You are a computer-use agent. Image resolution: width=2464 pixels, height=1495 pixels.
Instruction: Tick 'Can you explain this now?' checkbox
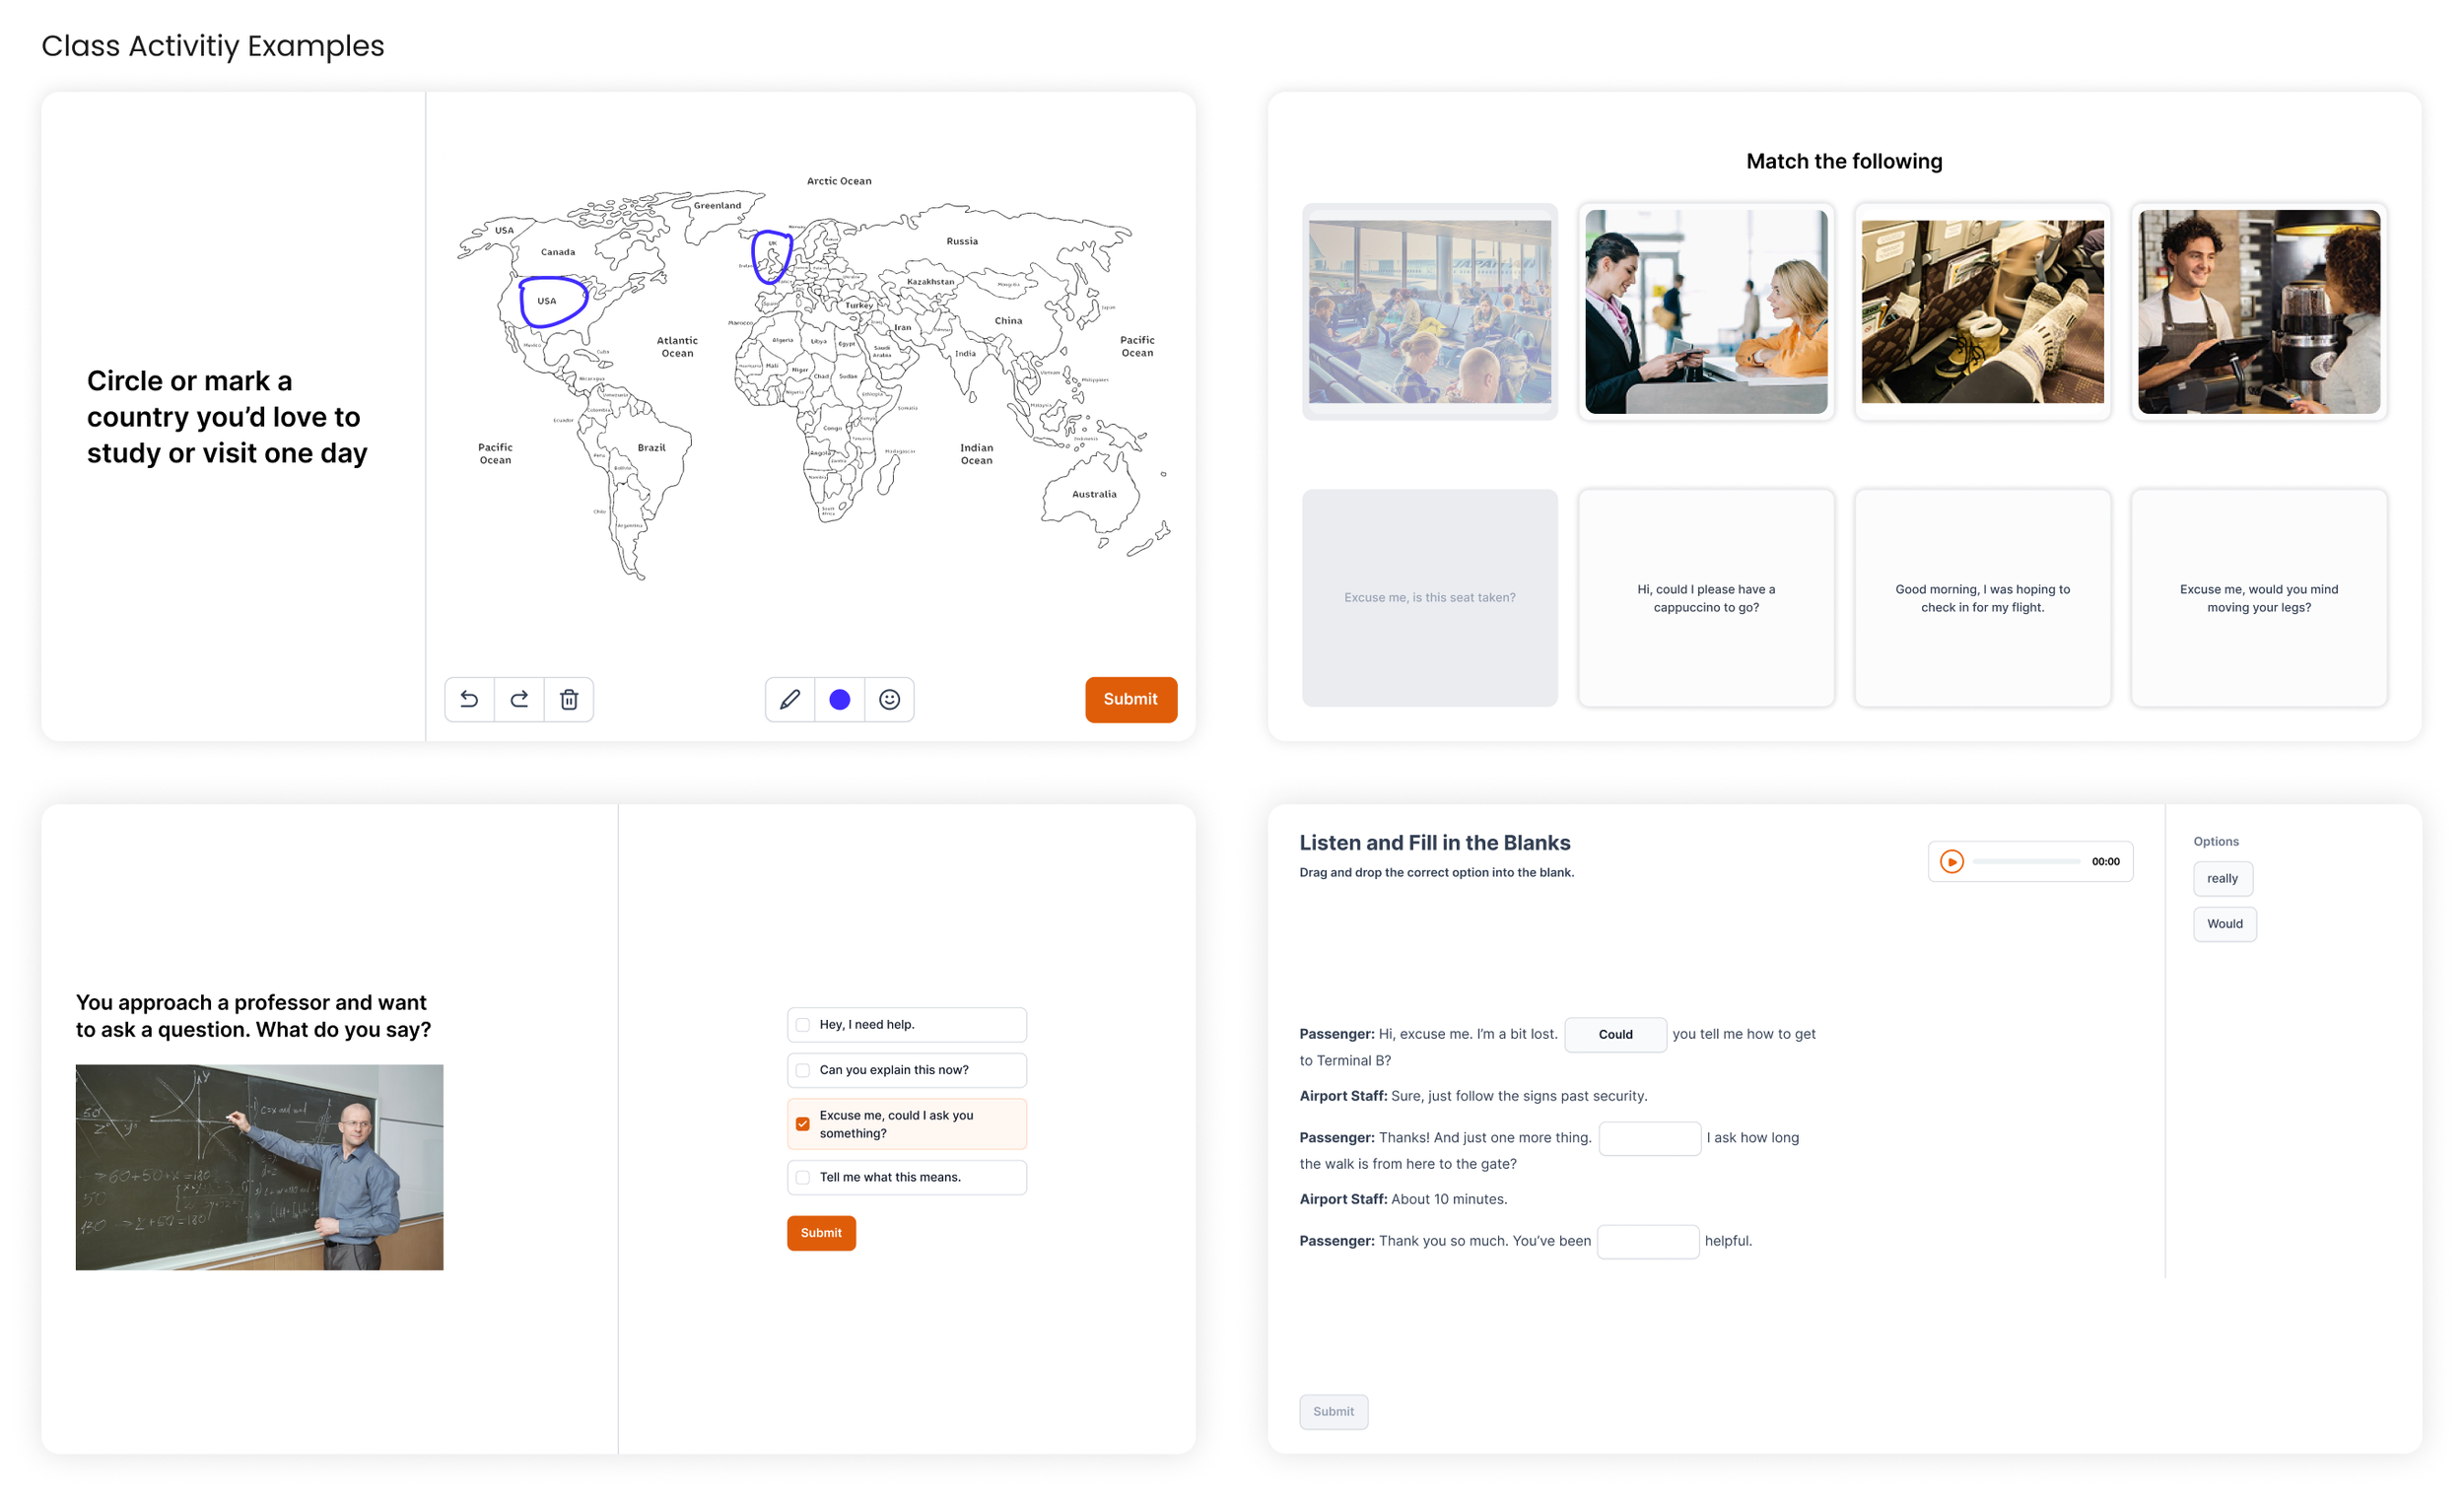[803, 1069]
